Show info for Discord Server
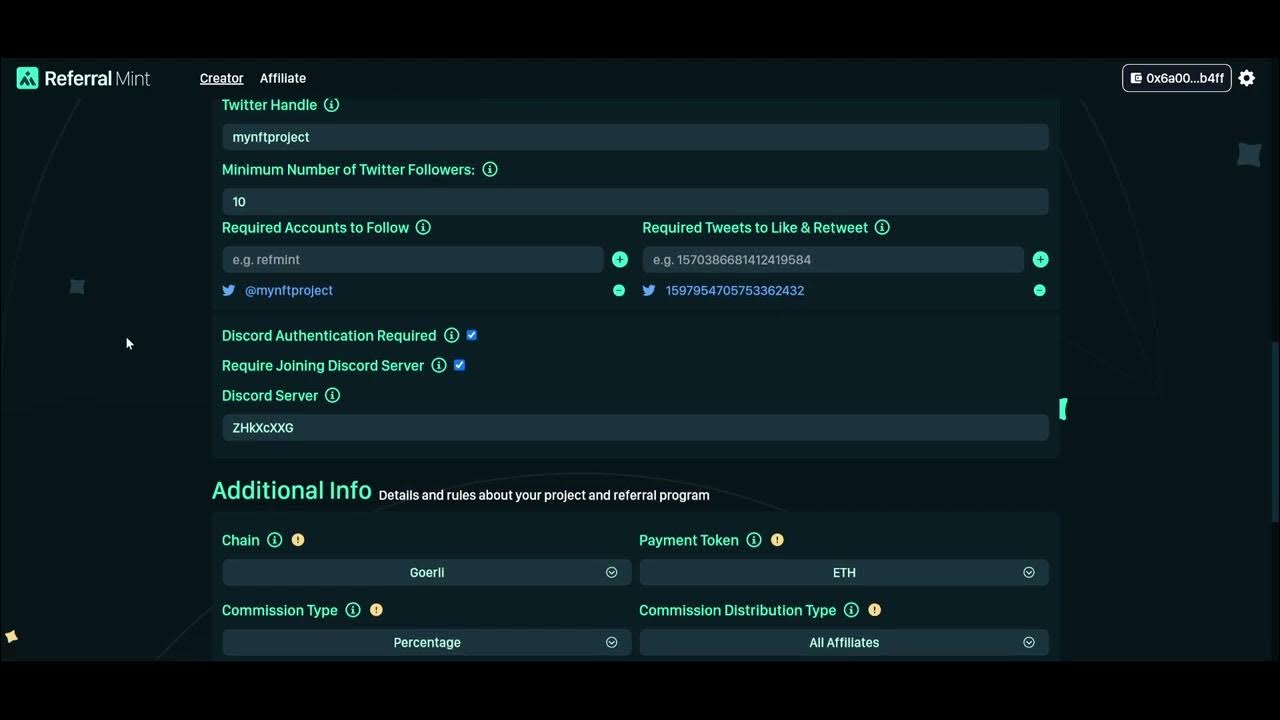 tap(333, 396)
